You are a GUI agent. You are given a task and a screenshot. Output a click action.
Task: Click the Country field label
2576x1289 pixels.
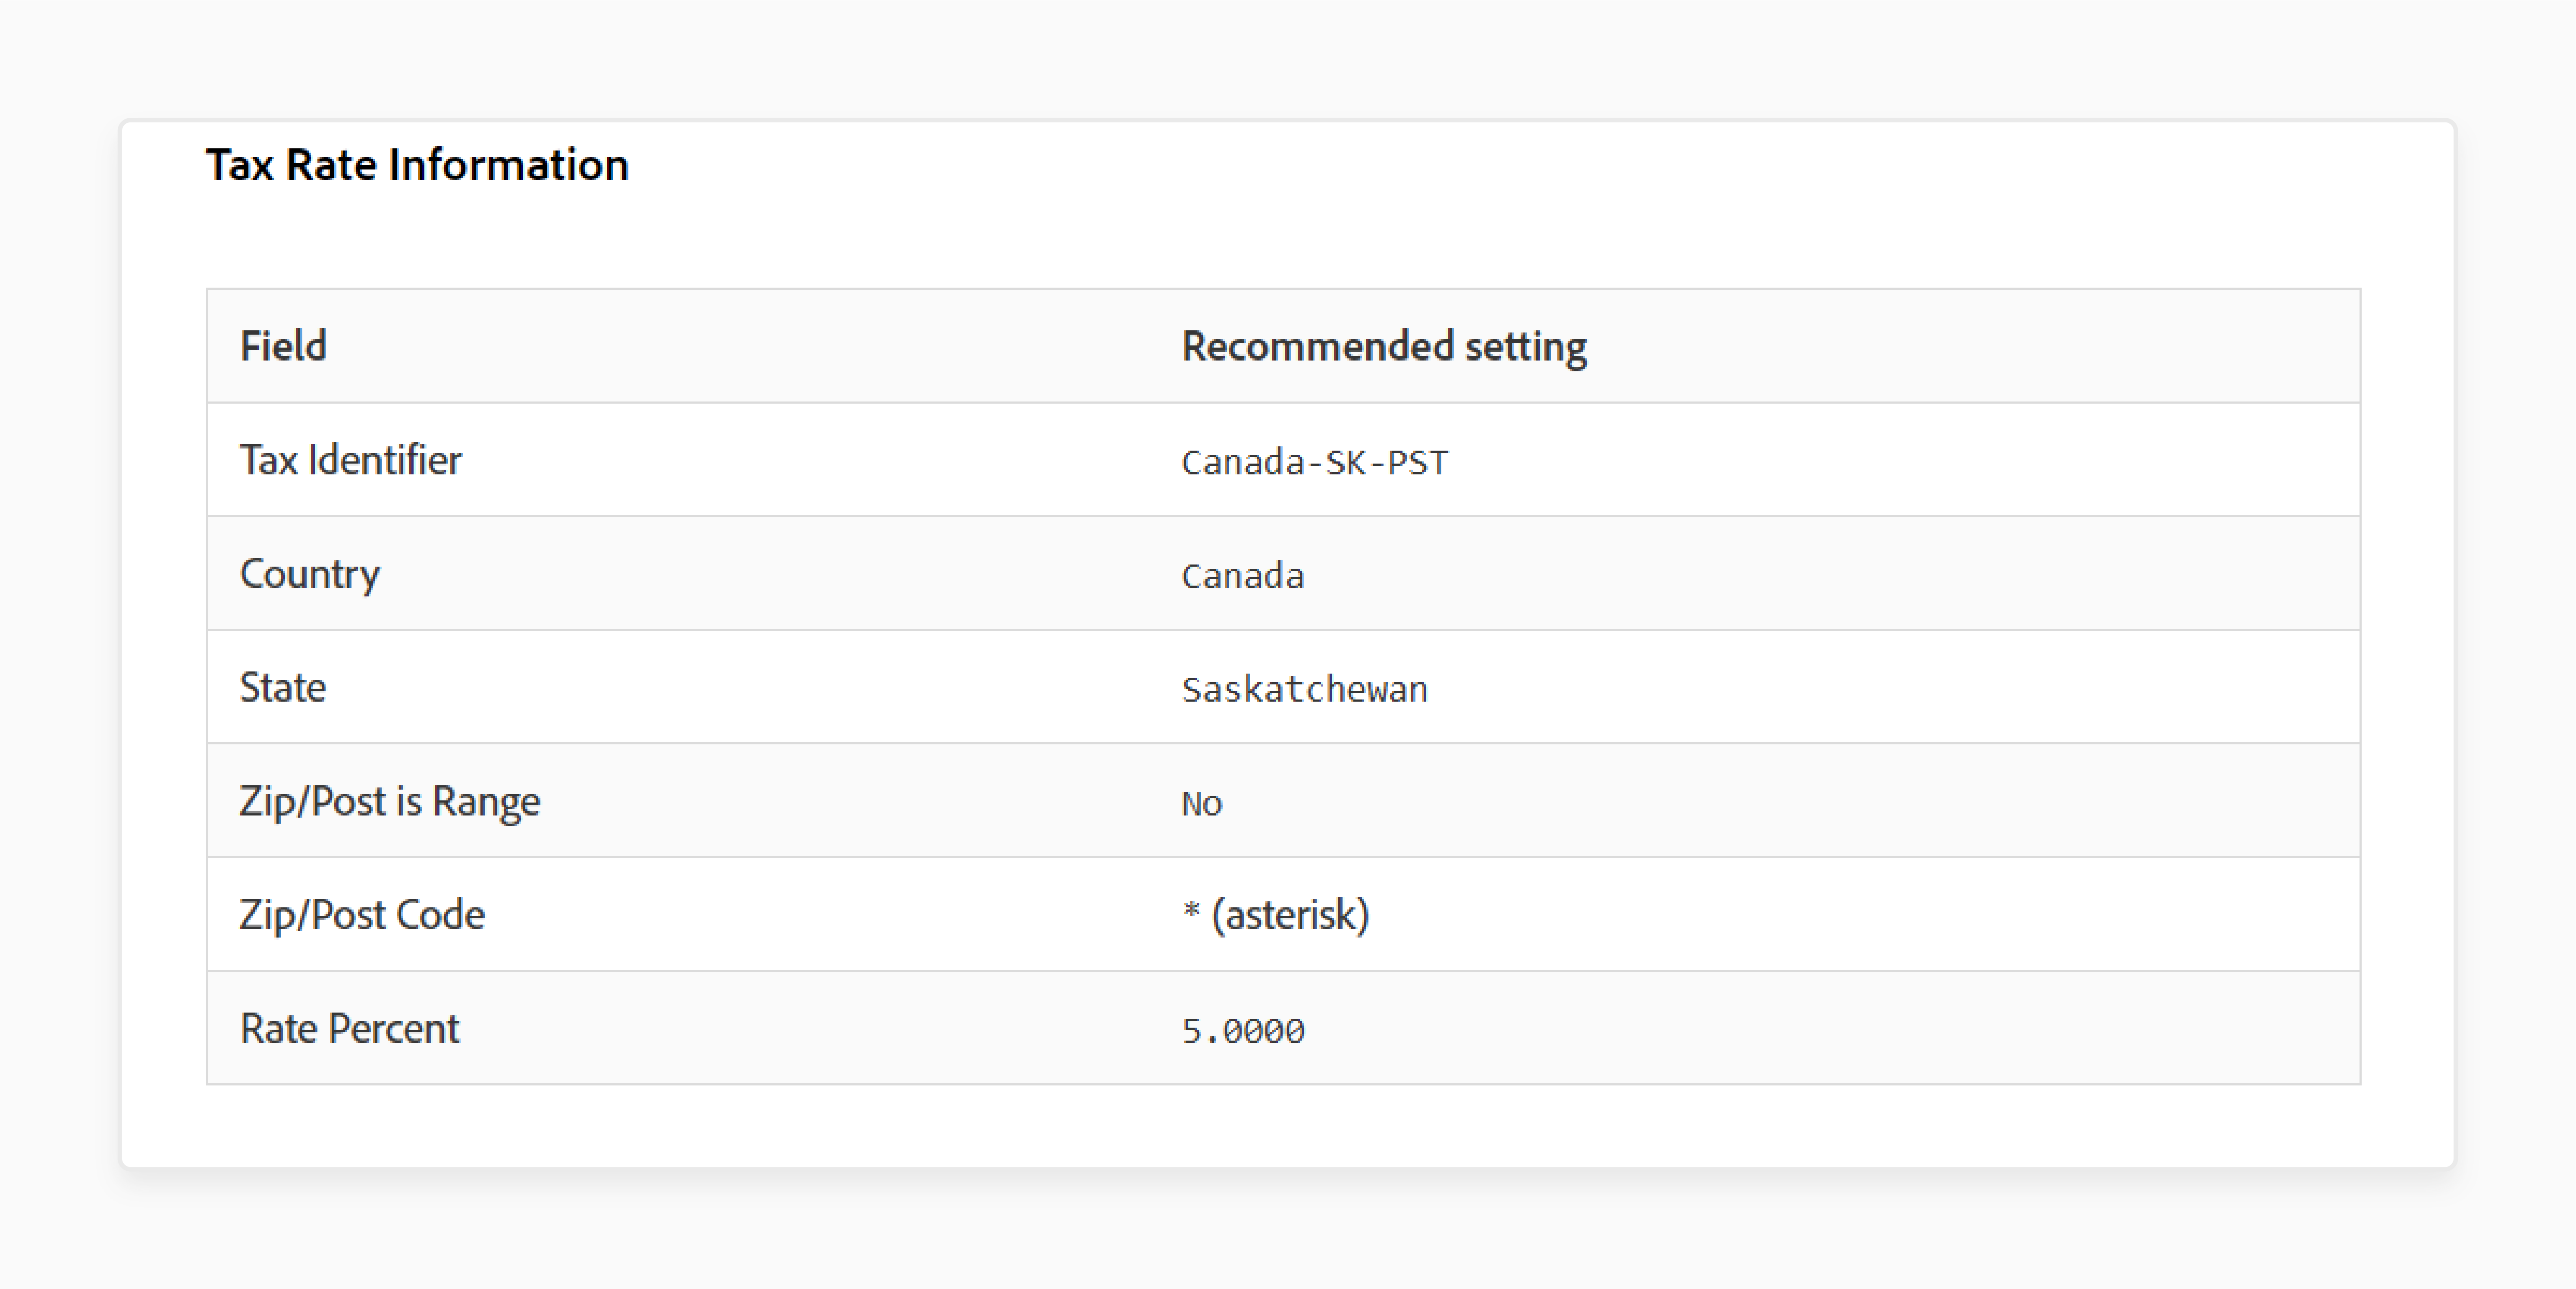pos(310,574)
